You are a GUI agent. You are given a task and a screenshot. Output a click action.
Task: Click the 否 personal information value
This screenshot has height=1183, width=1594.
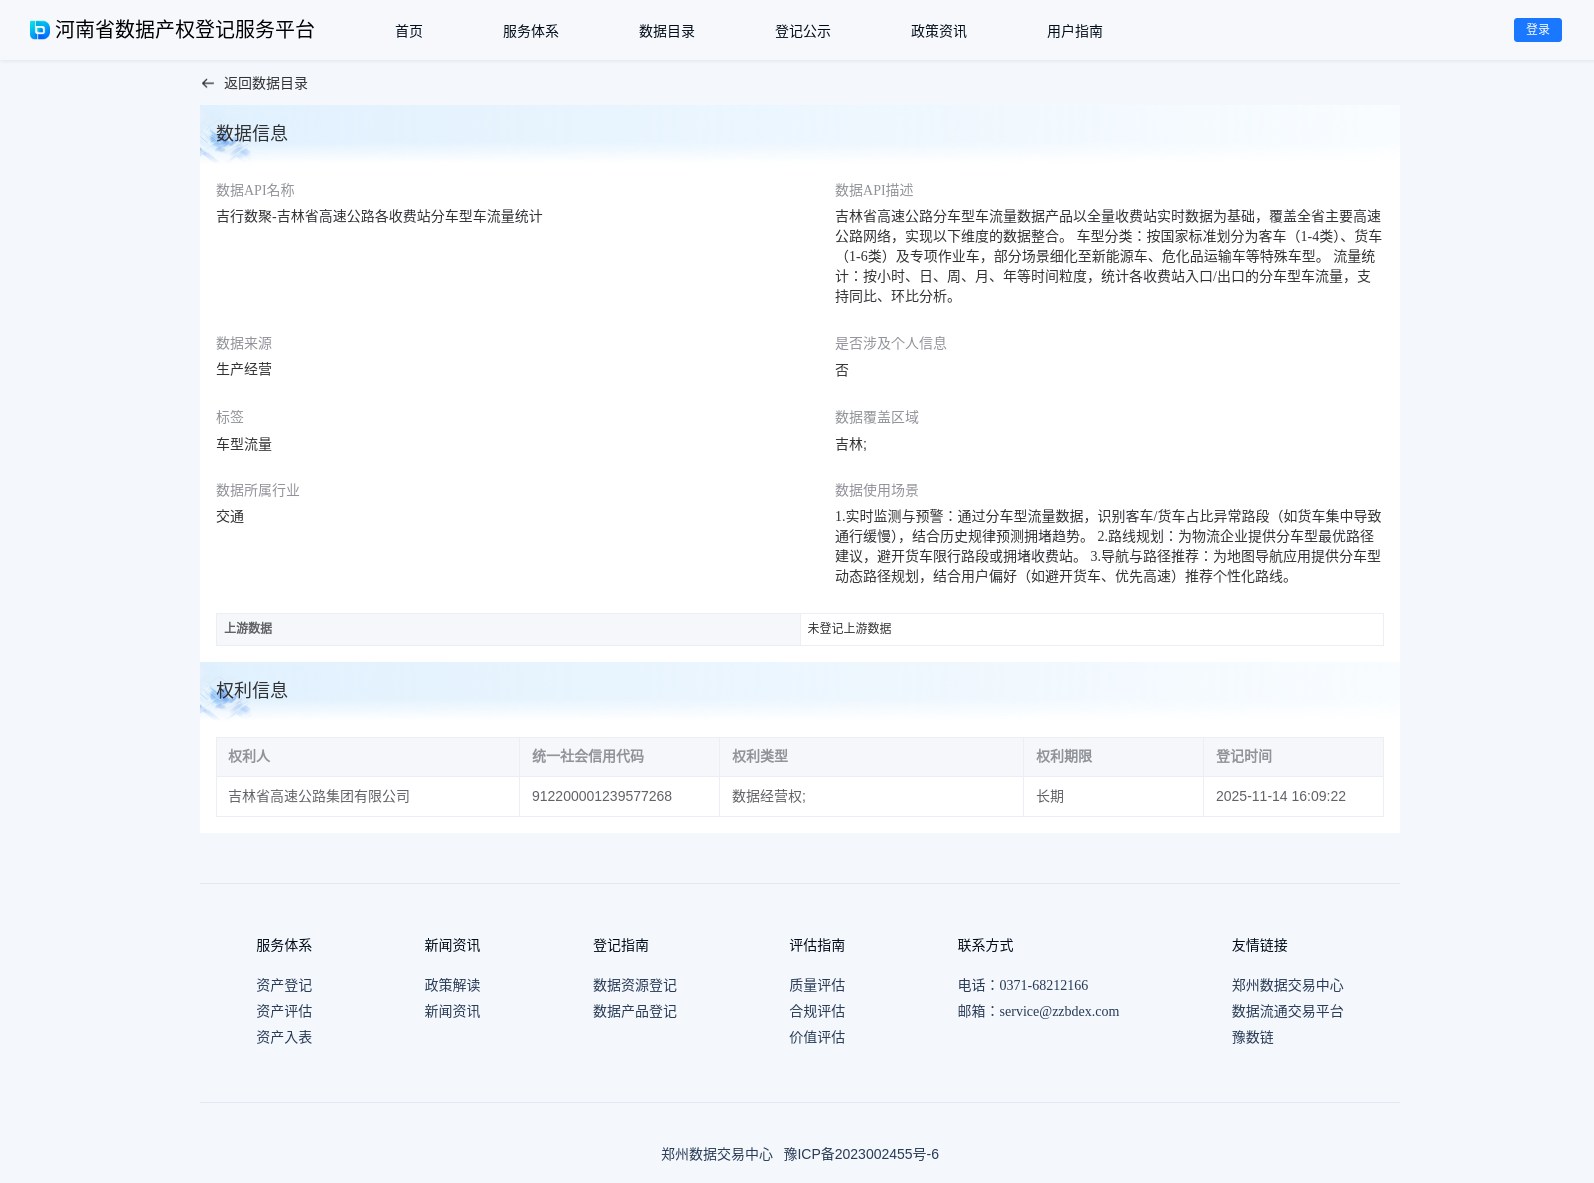[x=842, y=370]
